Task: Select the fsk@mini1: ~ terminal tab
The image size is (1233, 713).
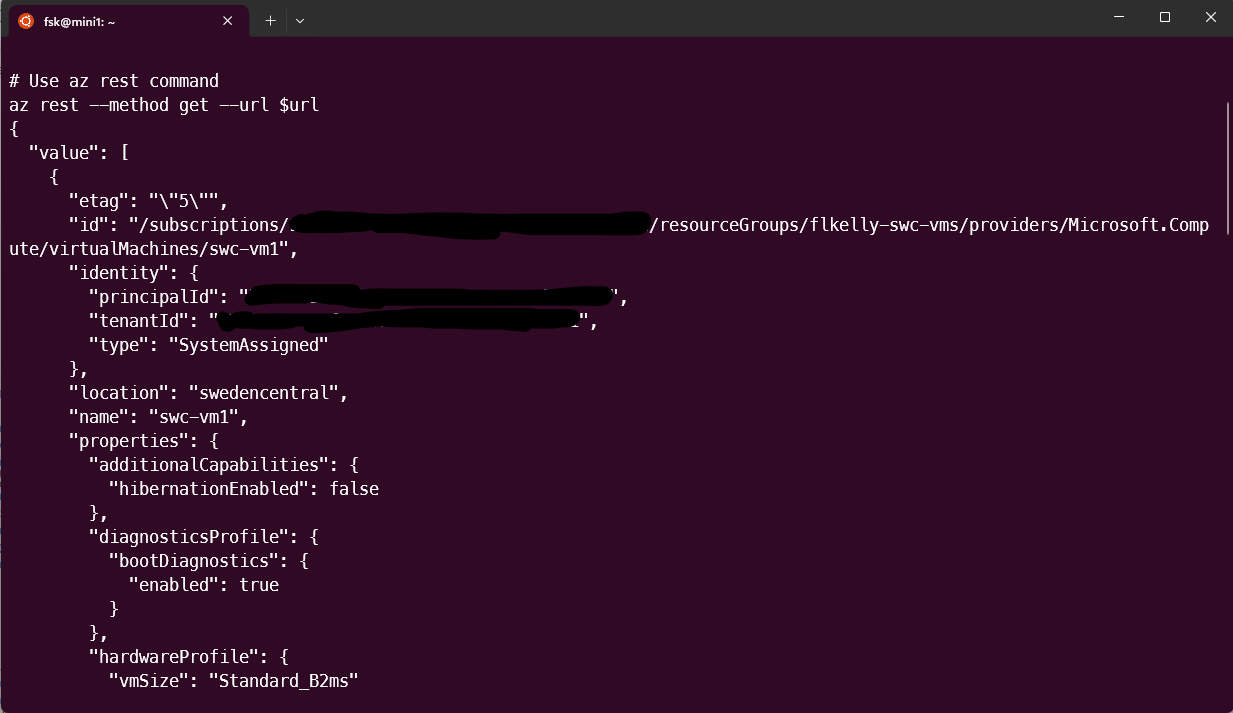Action: coord(126,20)
